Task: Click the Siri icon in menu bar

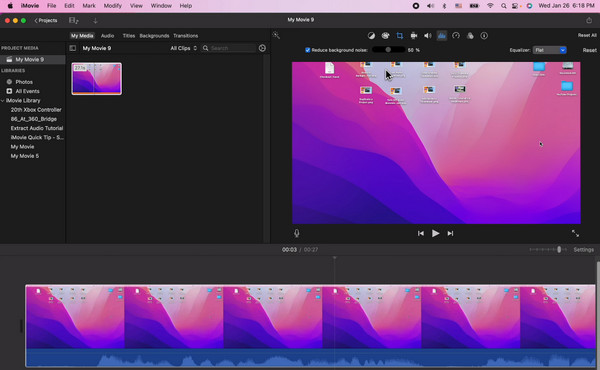Action: [529, 6]
